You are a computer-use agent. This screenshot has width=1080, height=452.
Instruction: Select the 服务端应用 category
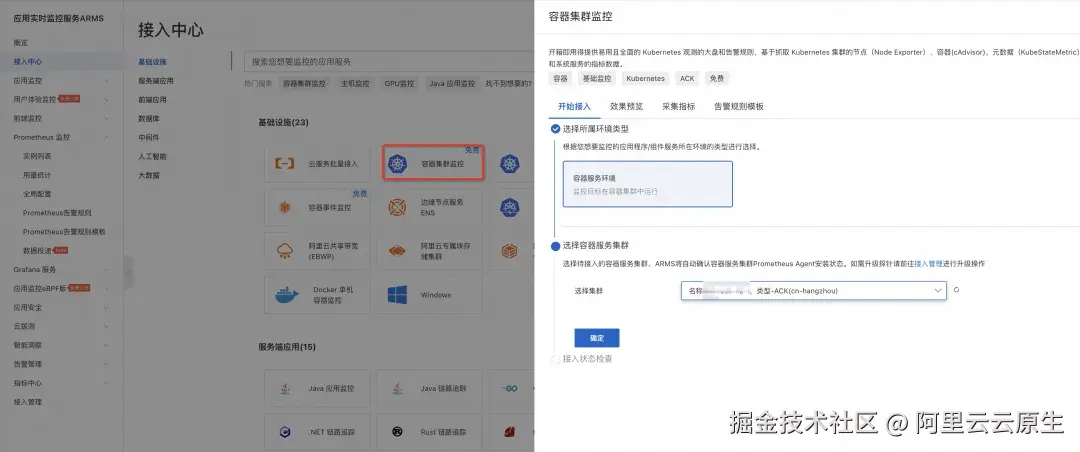(156, 81)
